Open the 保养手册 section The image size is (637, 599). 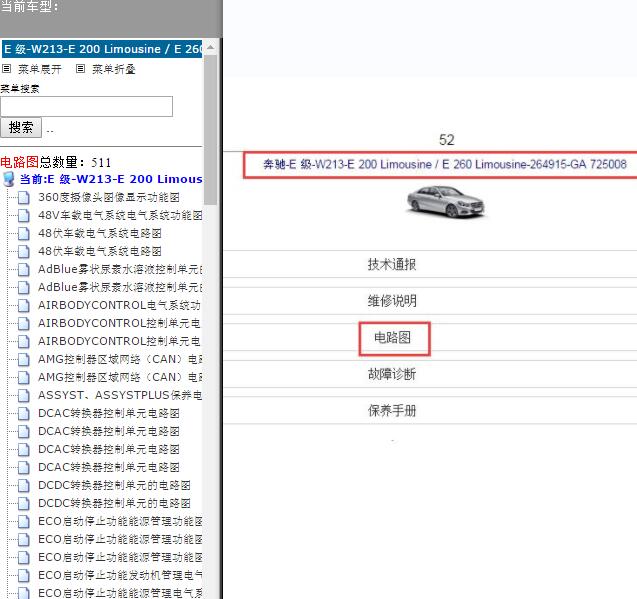point(392,410)
